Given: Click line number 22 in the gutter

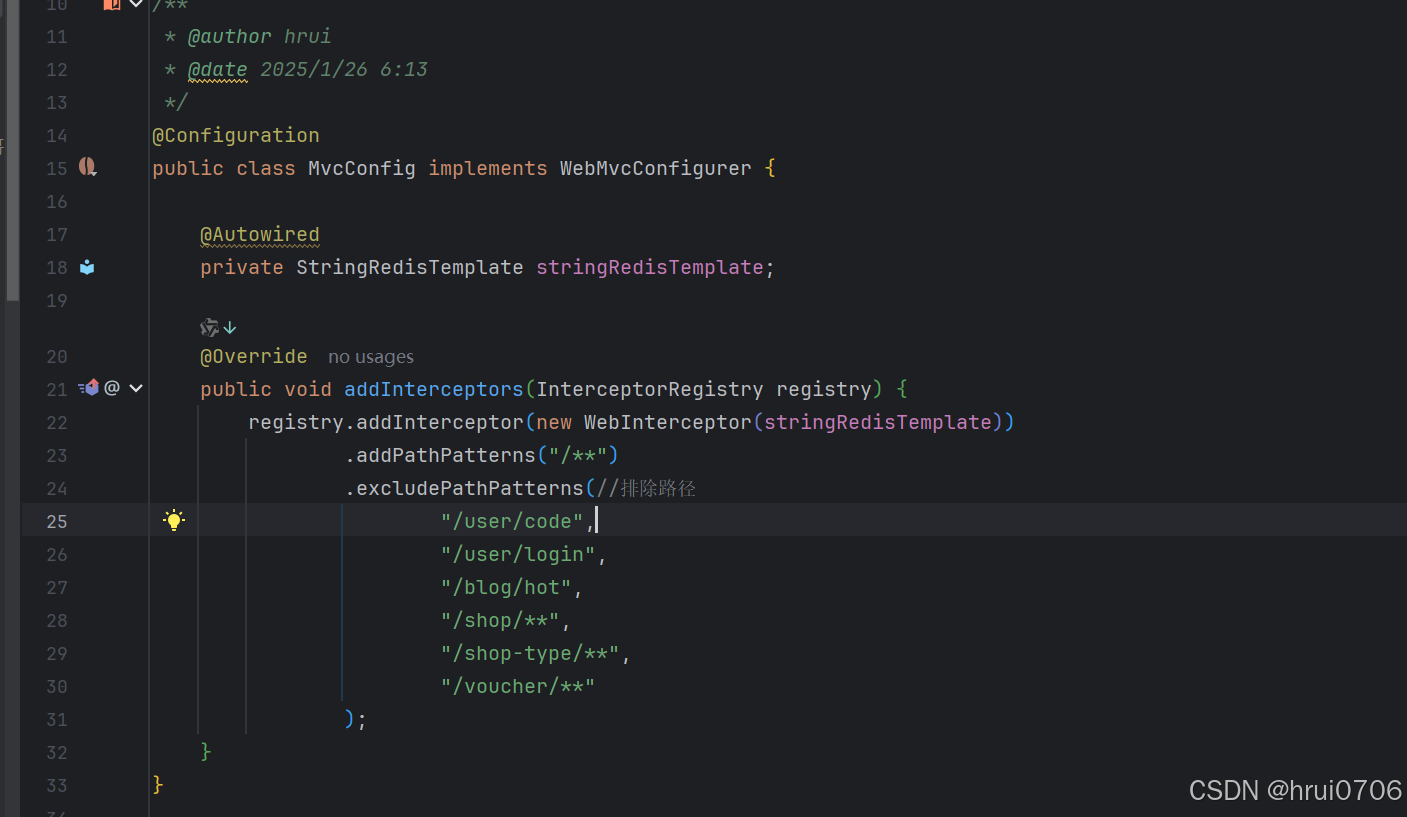Looking at the screenshot, I should click(x=57, y=422).
